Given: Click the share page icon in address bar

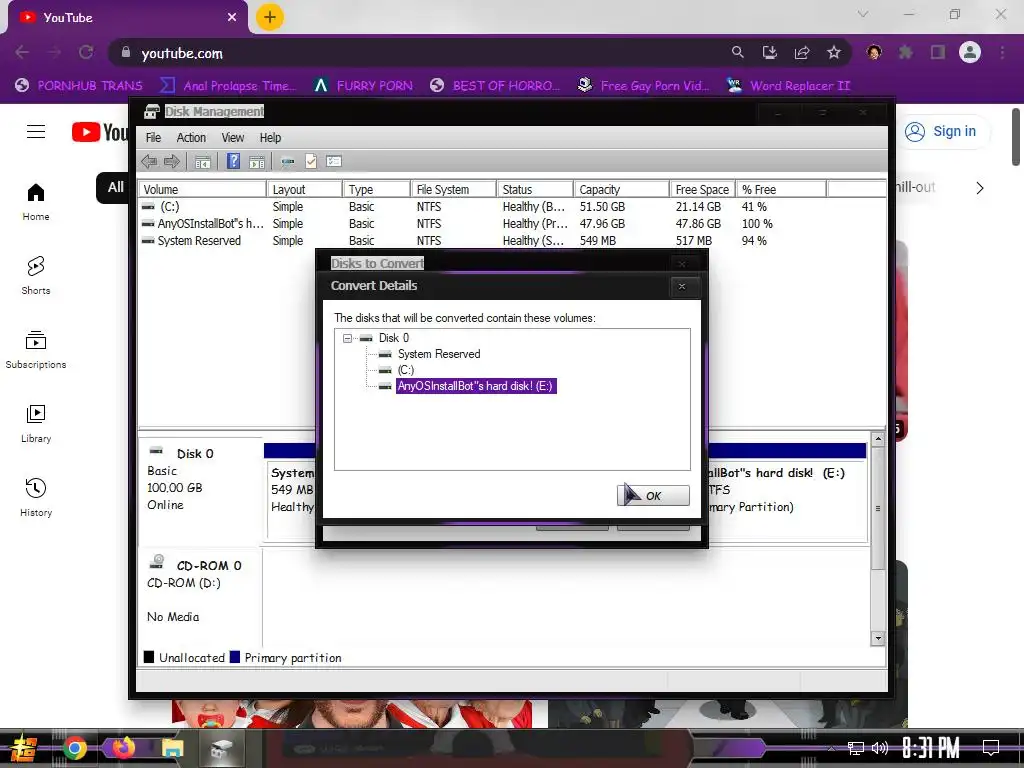Looking at the screenshot, I should click(x=802, y=52).
